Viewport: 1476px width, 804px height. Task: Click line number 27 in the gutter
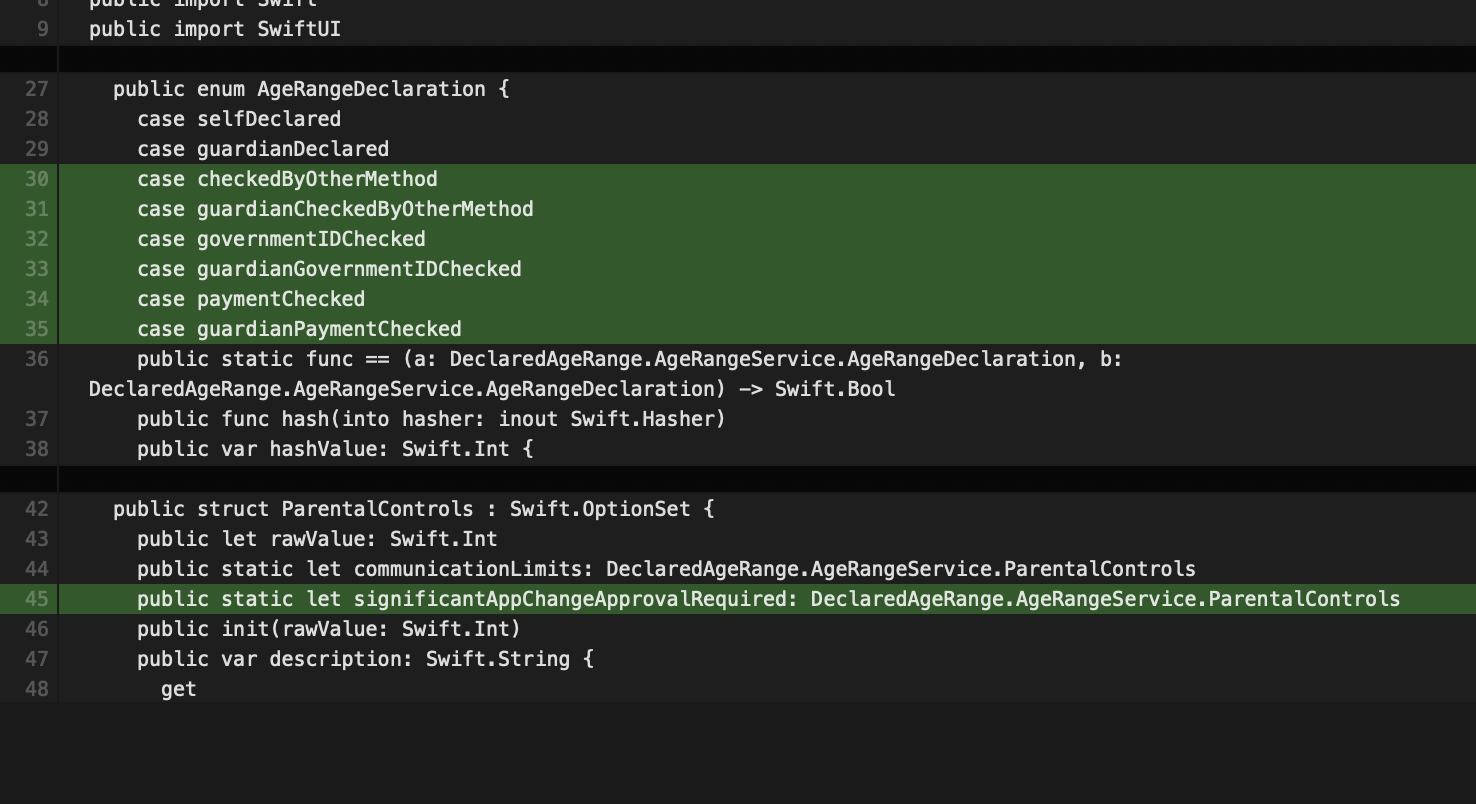point(36,89)
